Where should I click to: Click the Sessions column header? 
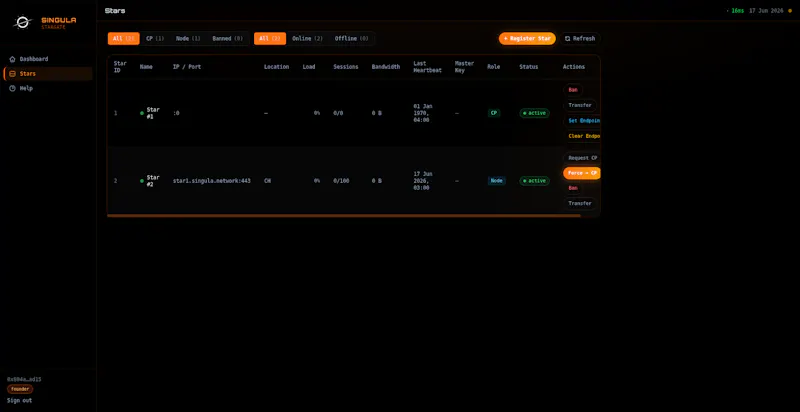346,67
